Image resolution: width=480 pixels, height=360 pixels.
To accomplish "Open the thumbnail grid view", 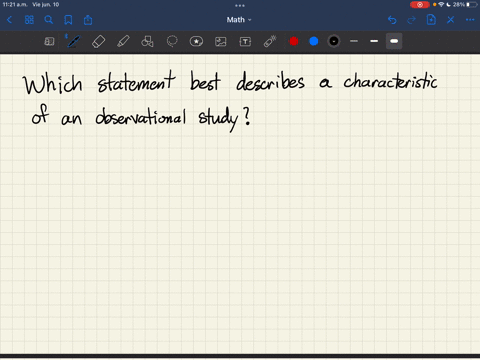I will point(29,20).
